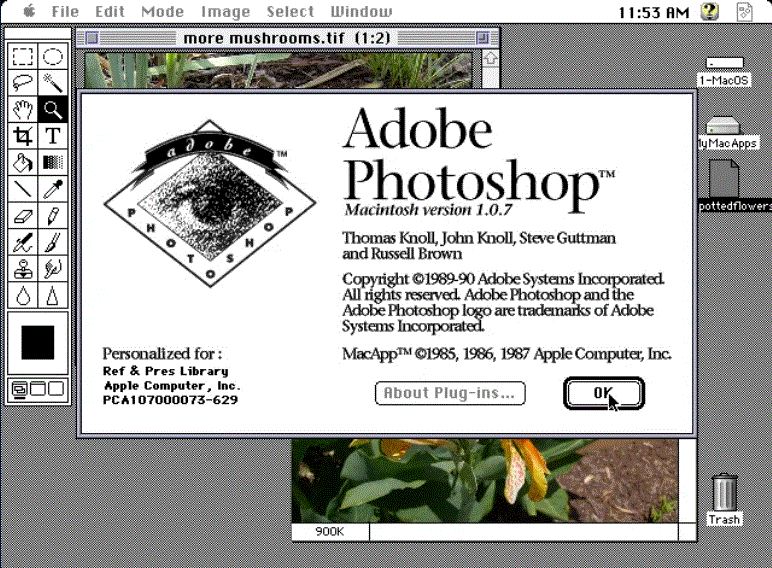Viewport: 772px width, 568px height.
Task: Select the Smudge finger tool
Action: click(53, 269)
